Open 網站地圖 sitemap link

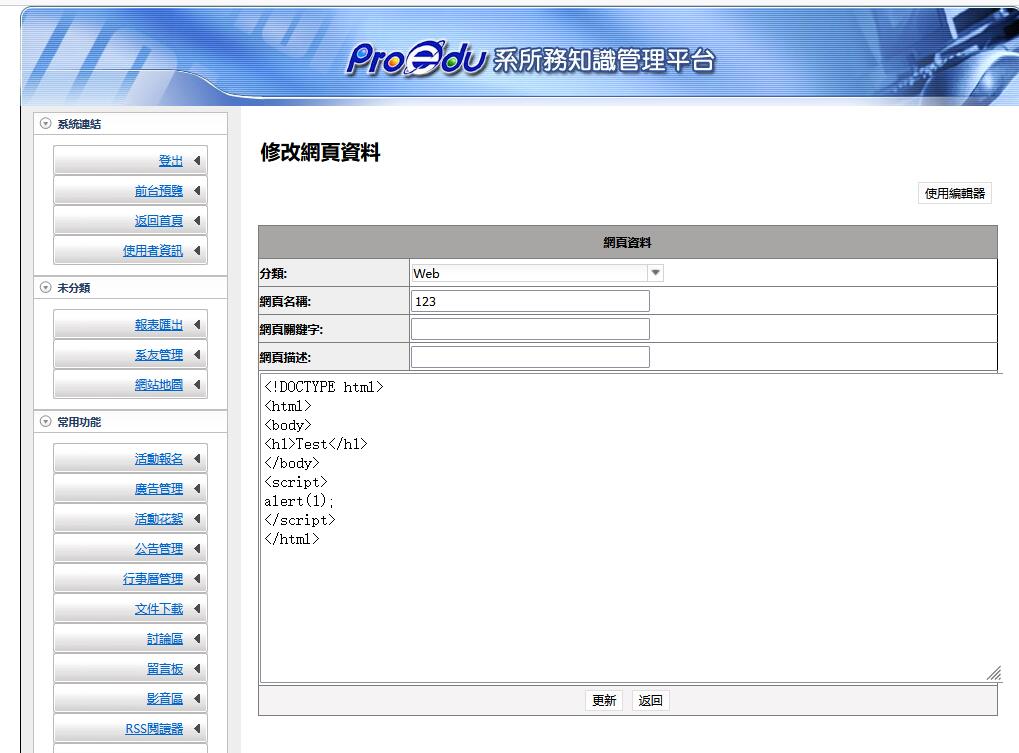[159, 385]
